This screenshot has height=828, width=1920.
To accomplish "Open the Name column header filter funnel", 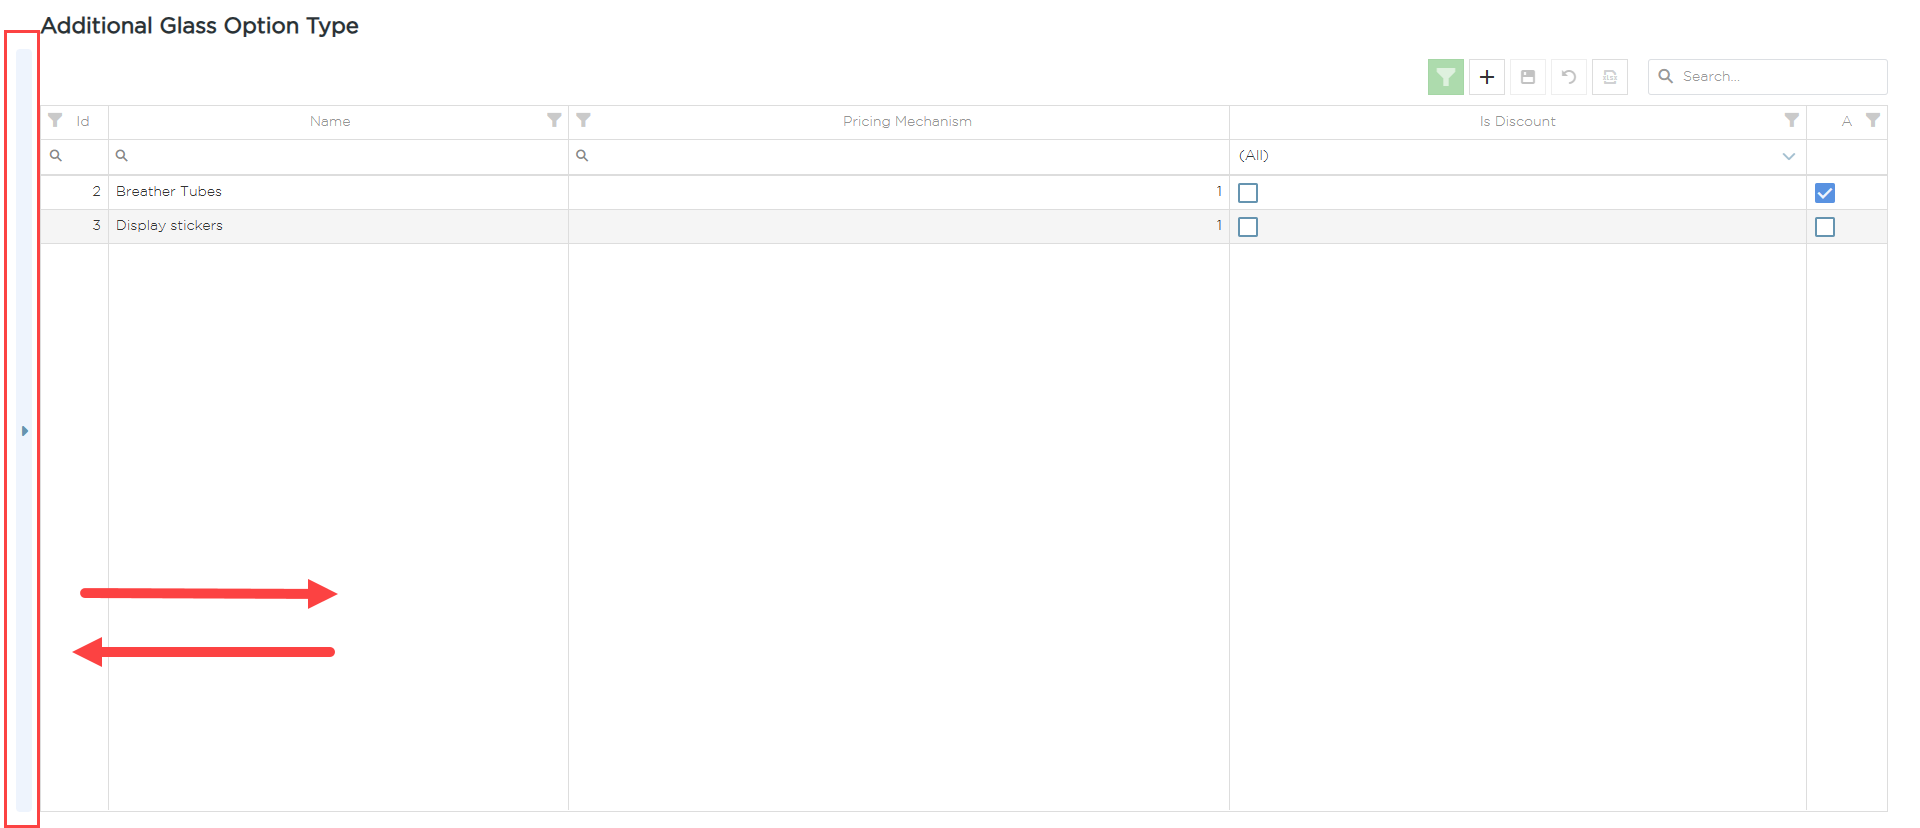I will 554,120.
